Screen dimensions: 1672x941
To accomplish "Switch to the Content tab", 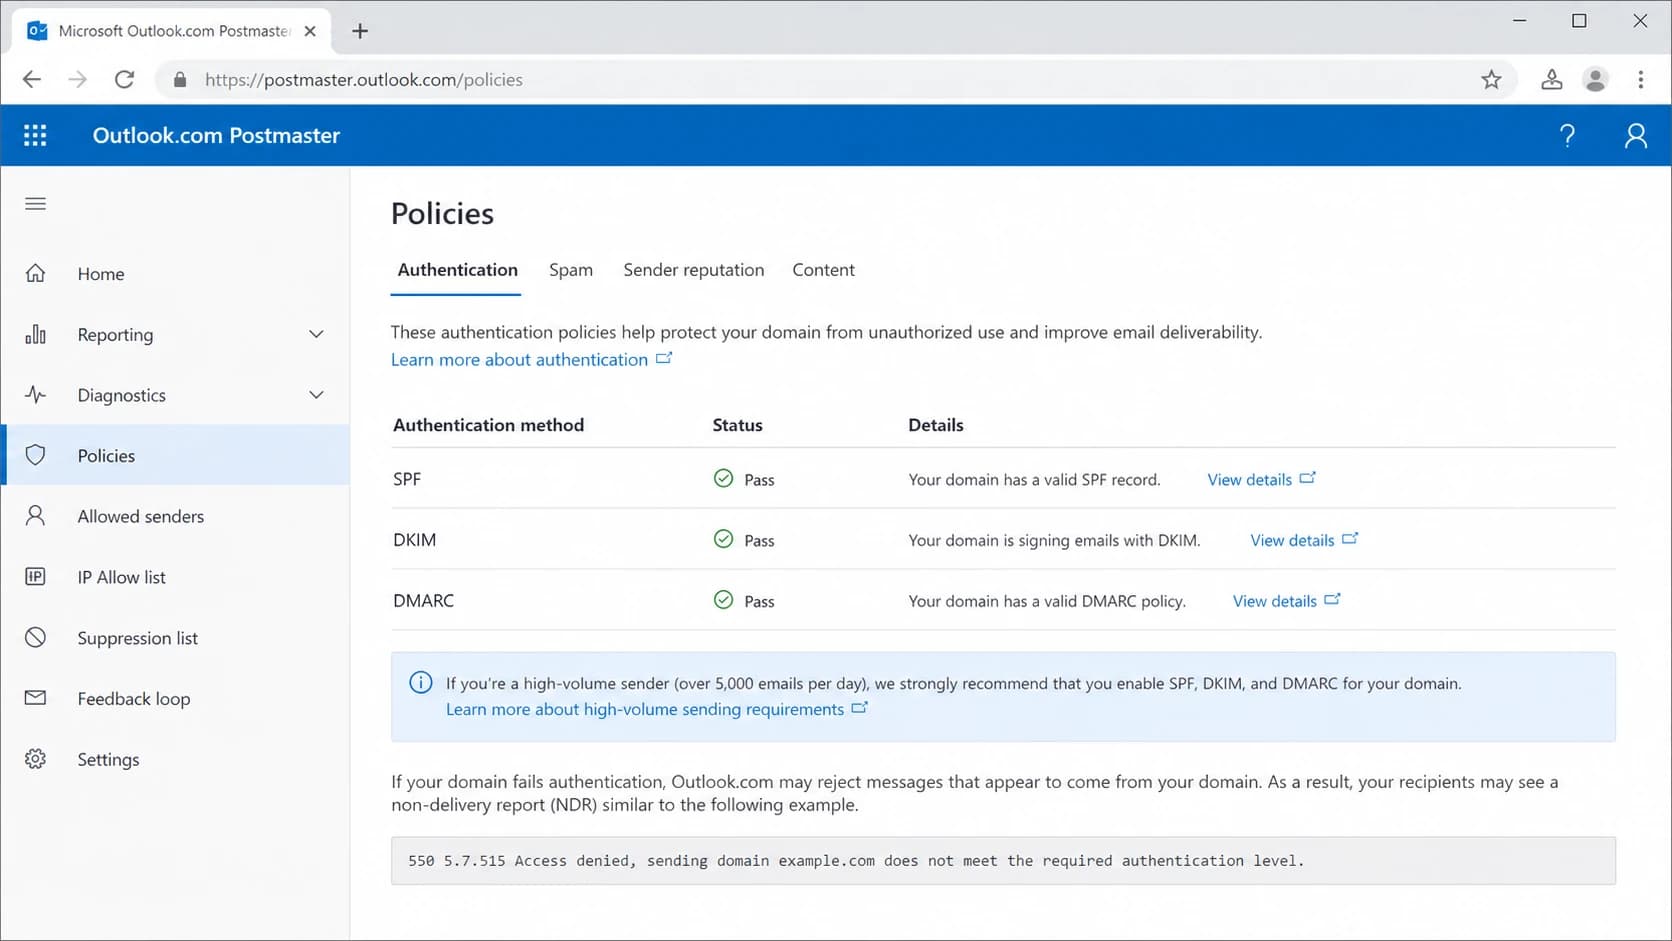I will tap(823, 270).
